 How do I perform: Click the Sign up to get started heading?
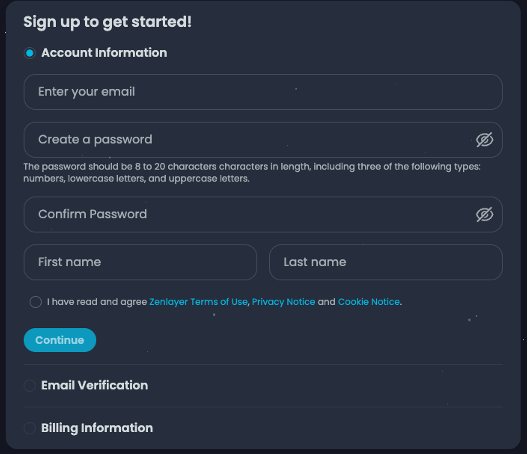pos(107,22)
